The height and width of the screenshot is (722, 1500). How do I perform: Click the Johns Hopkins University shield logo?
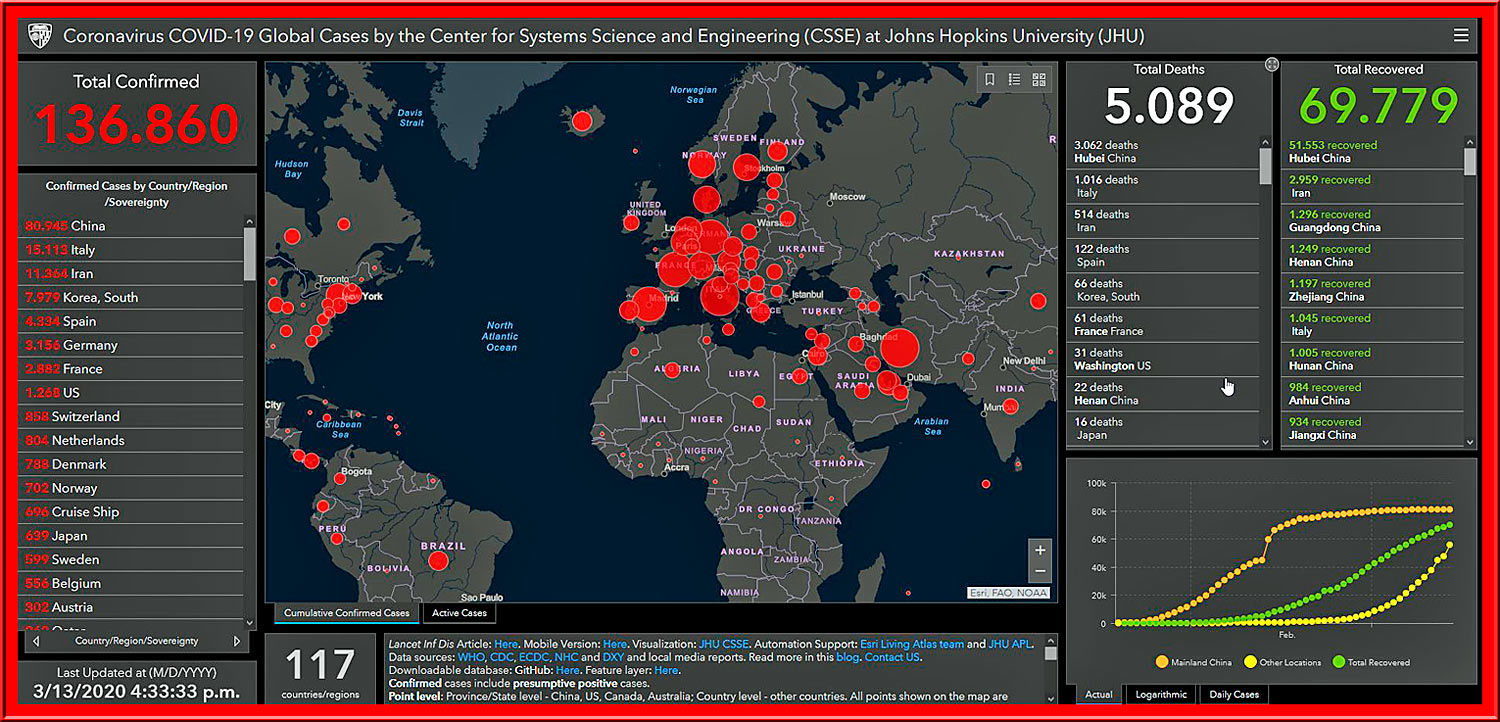click(39, 36)
